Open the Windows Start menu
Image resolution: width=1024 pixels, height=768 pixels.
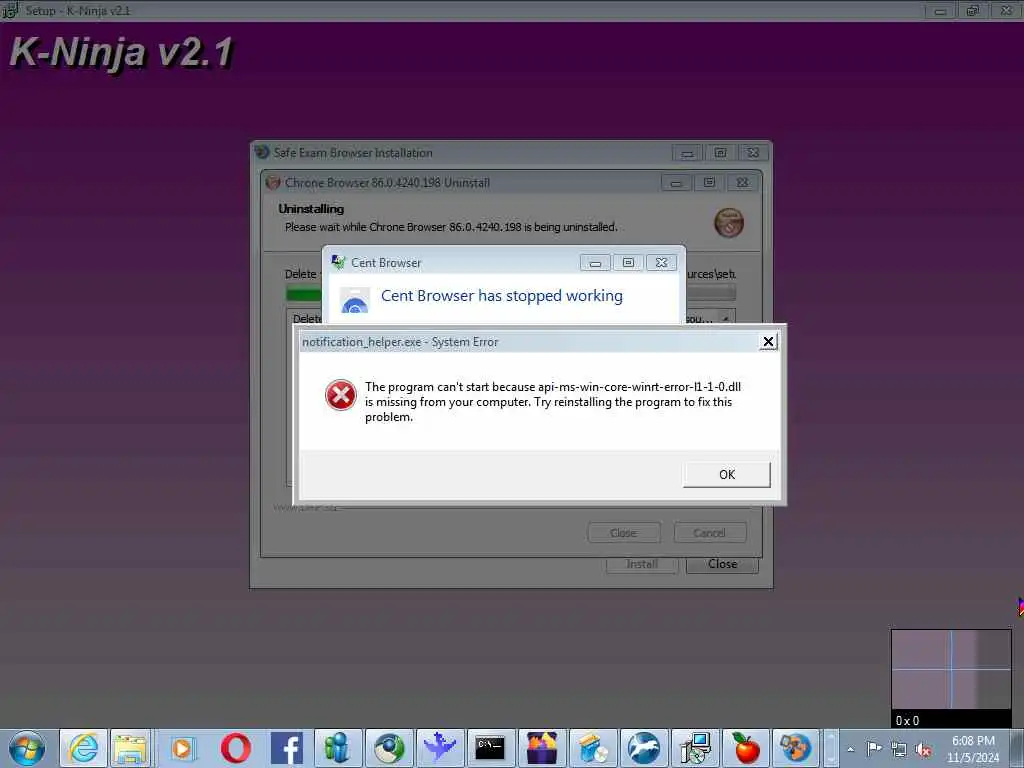[x=27, y=748]
